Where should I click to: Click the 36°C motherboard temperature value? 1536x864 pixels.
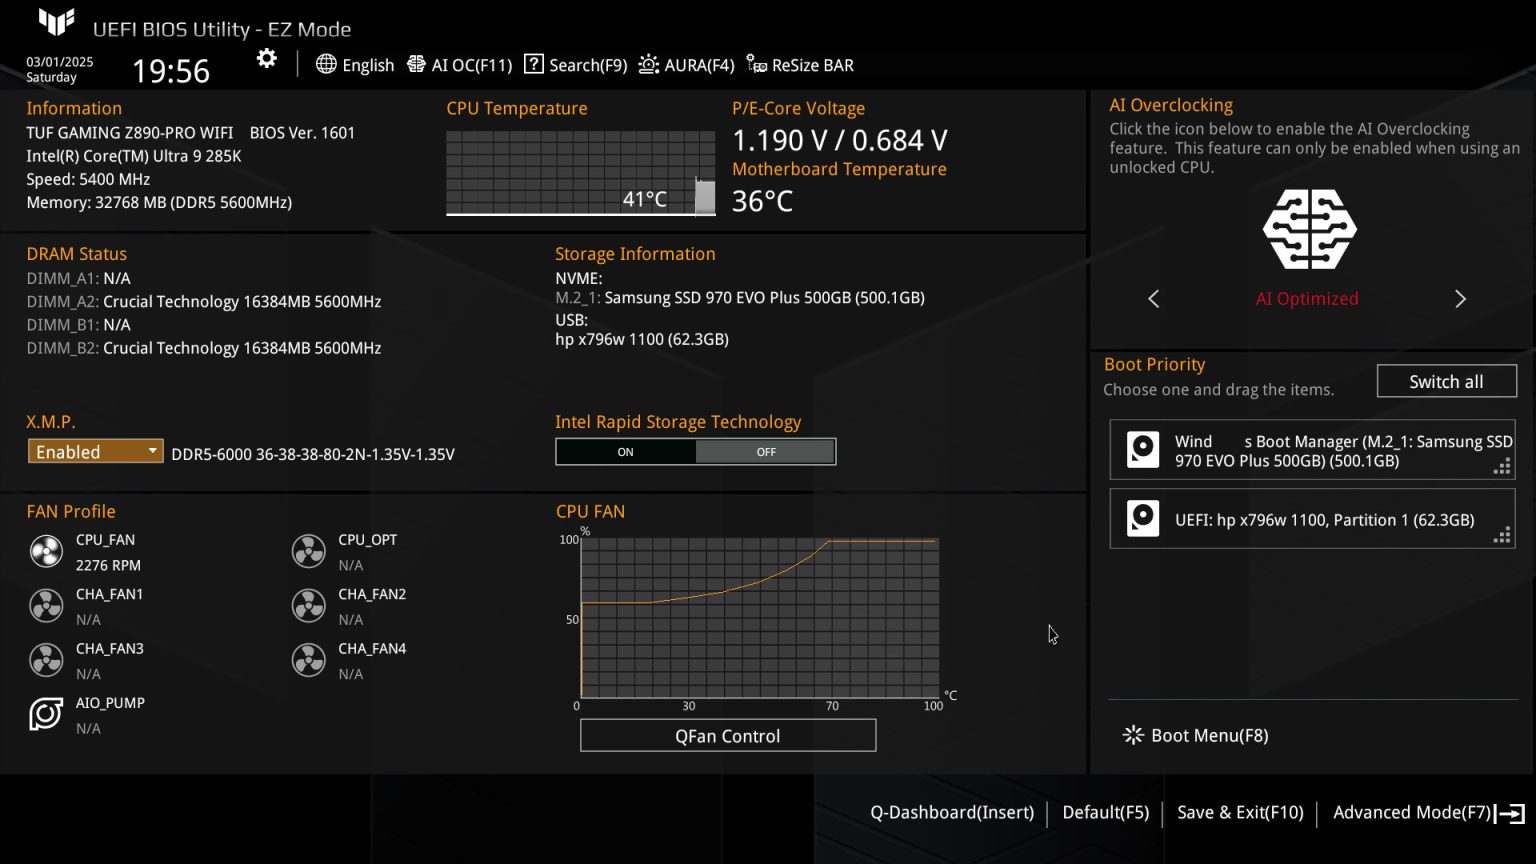click(762, 201)
